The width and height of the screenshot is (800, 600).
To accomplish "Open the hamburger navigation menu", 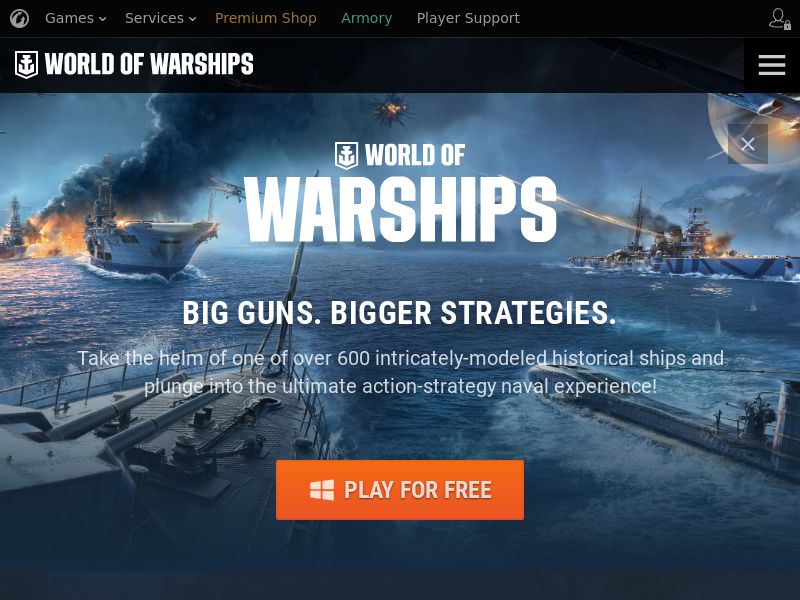I will pyautogui.click(x=771, y=65).
